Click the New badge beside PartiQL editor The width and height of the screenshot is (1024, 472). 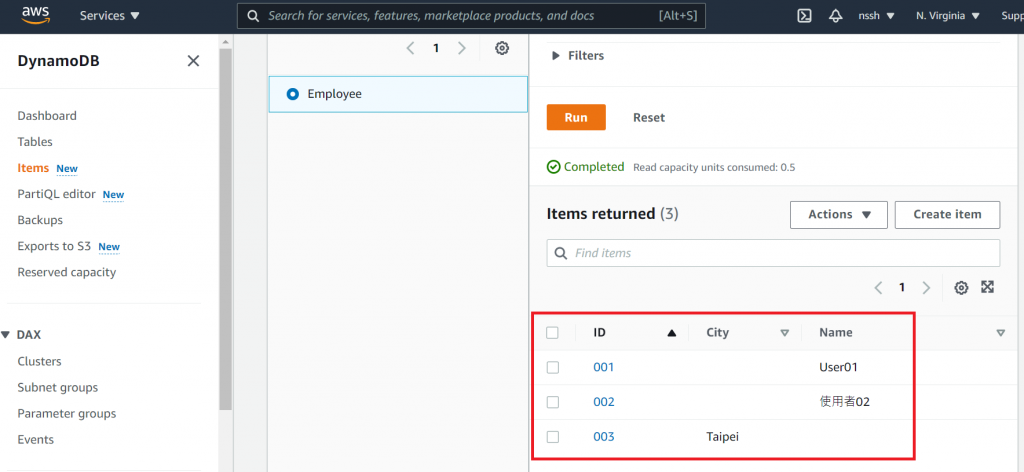(114, 195)
